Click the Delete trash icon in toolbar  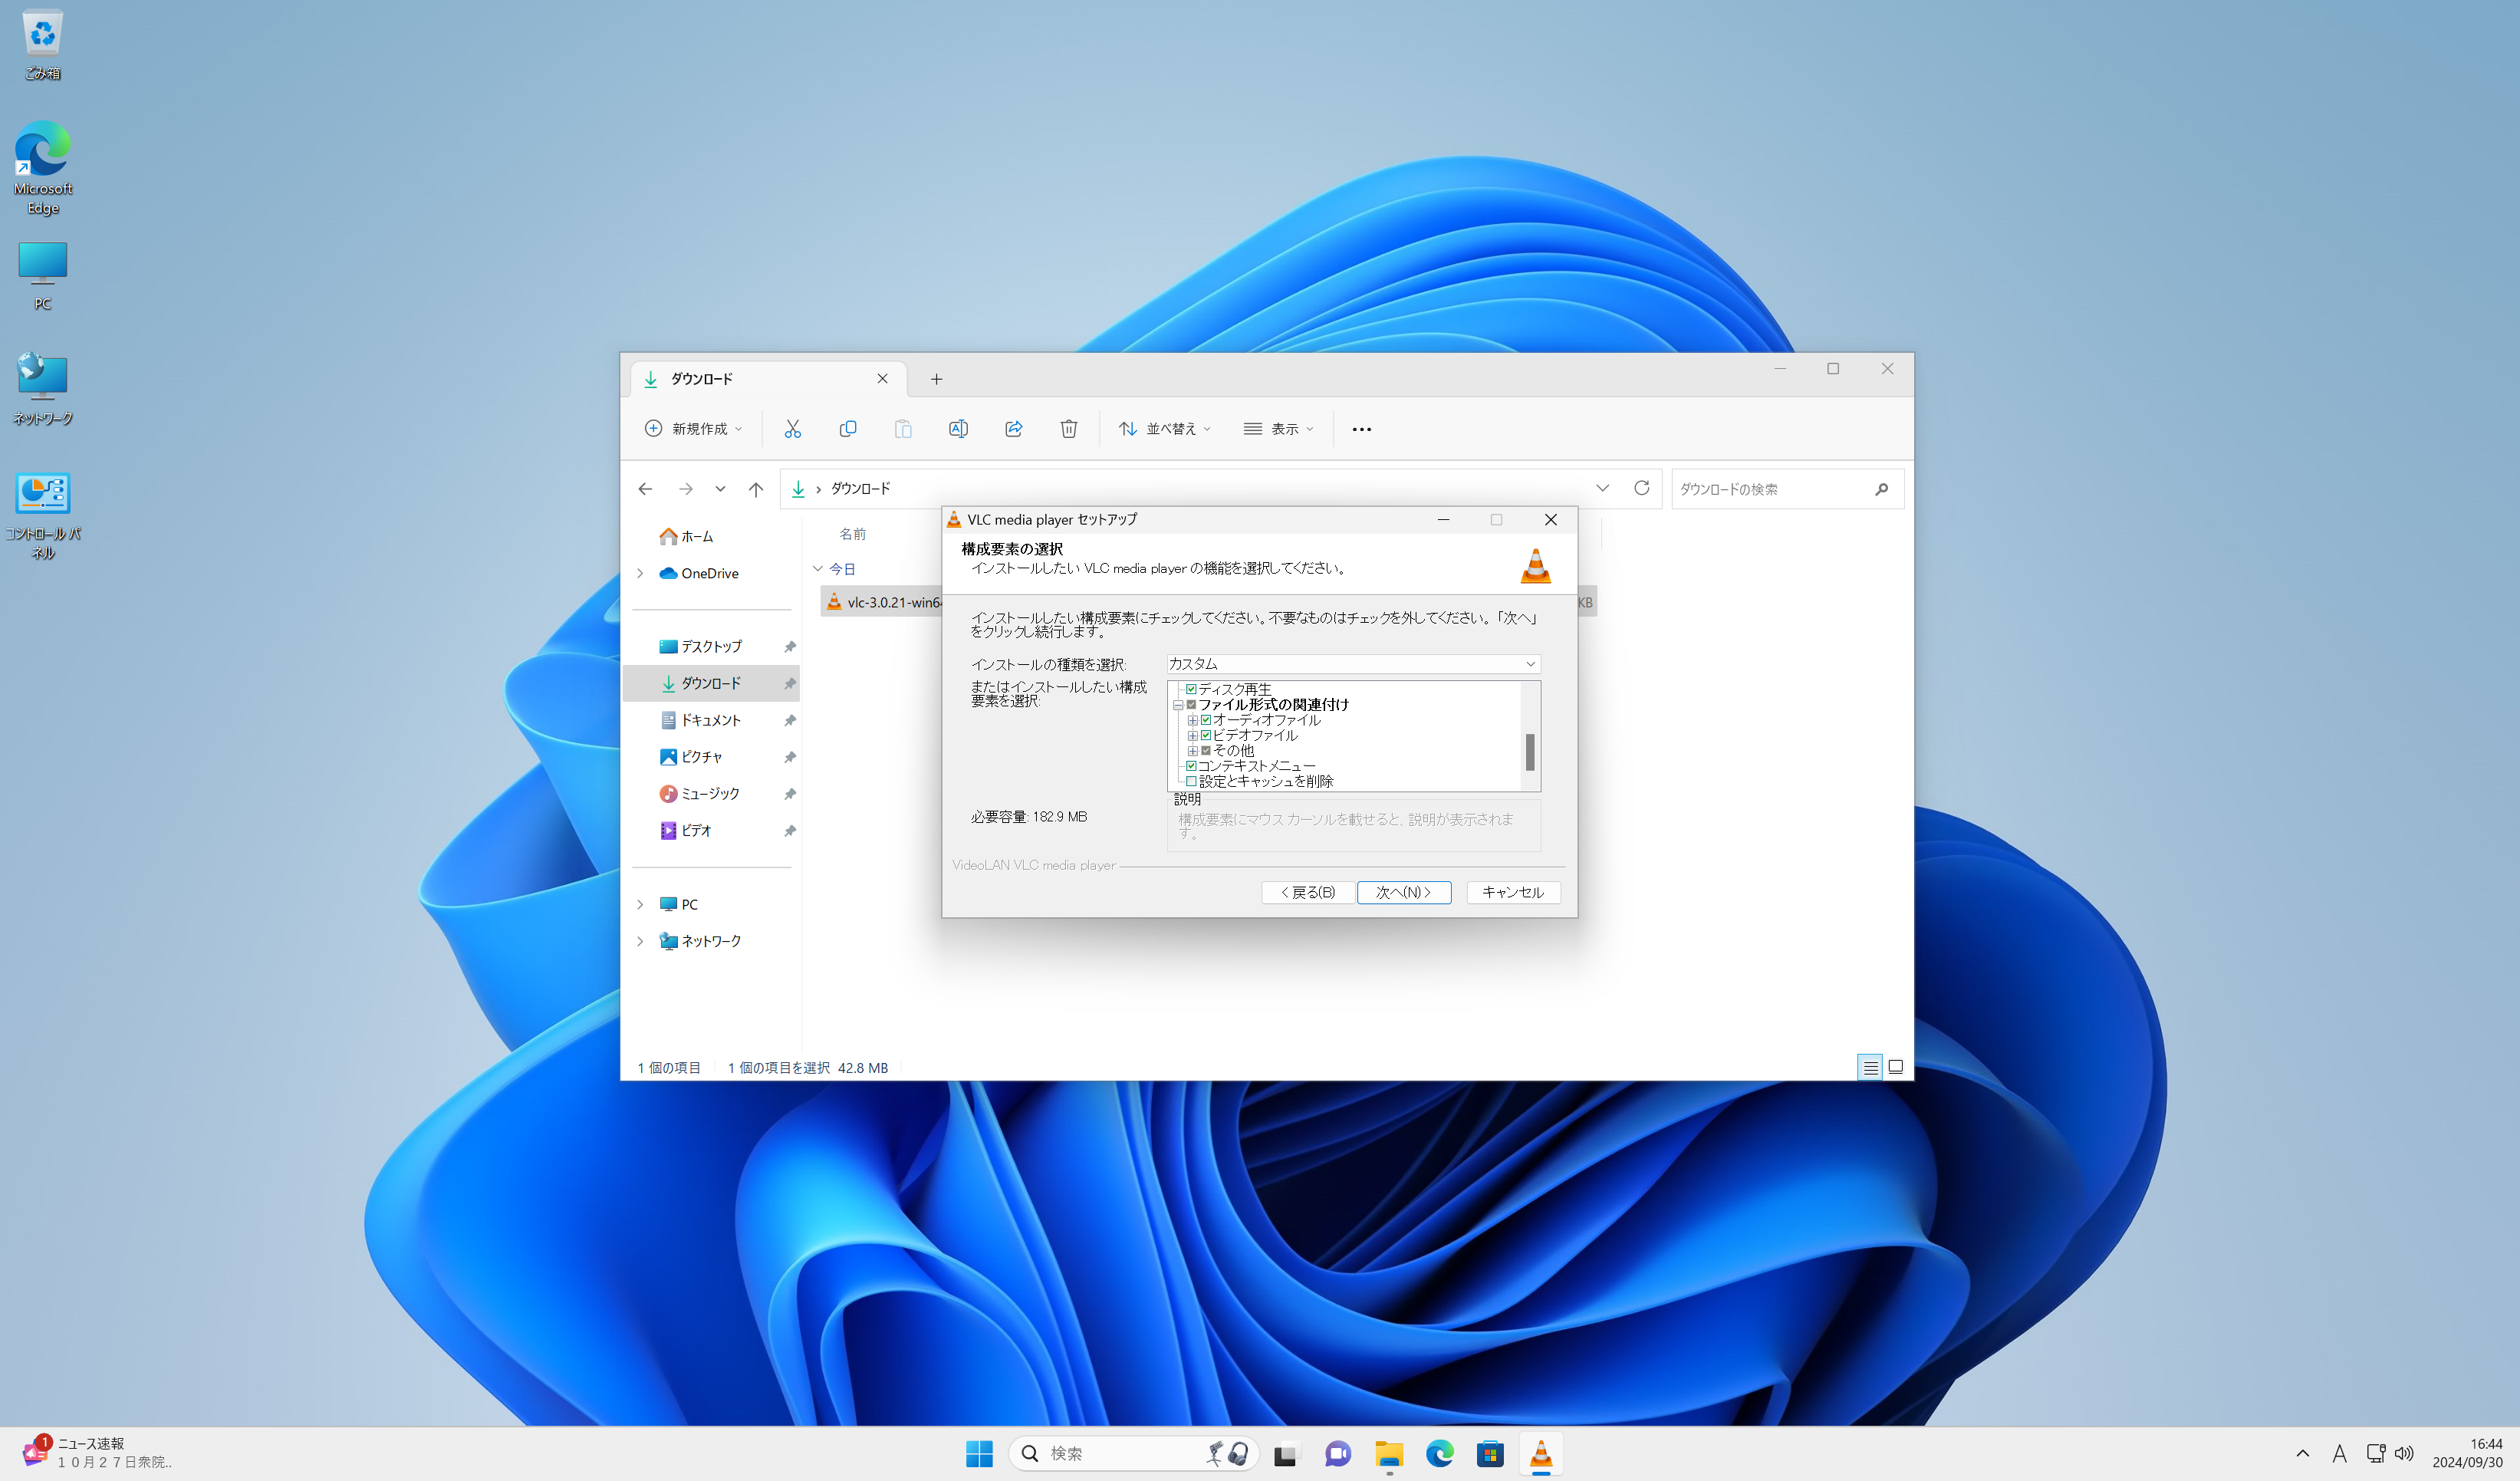[1068, 429]
